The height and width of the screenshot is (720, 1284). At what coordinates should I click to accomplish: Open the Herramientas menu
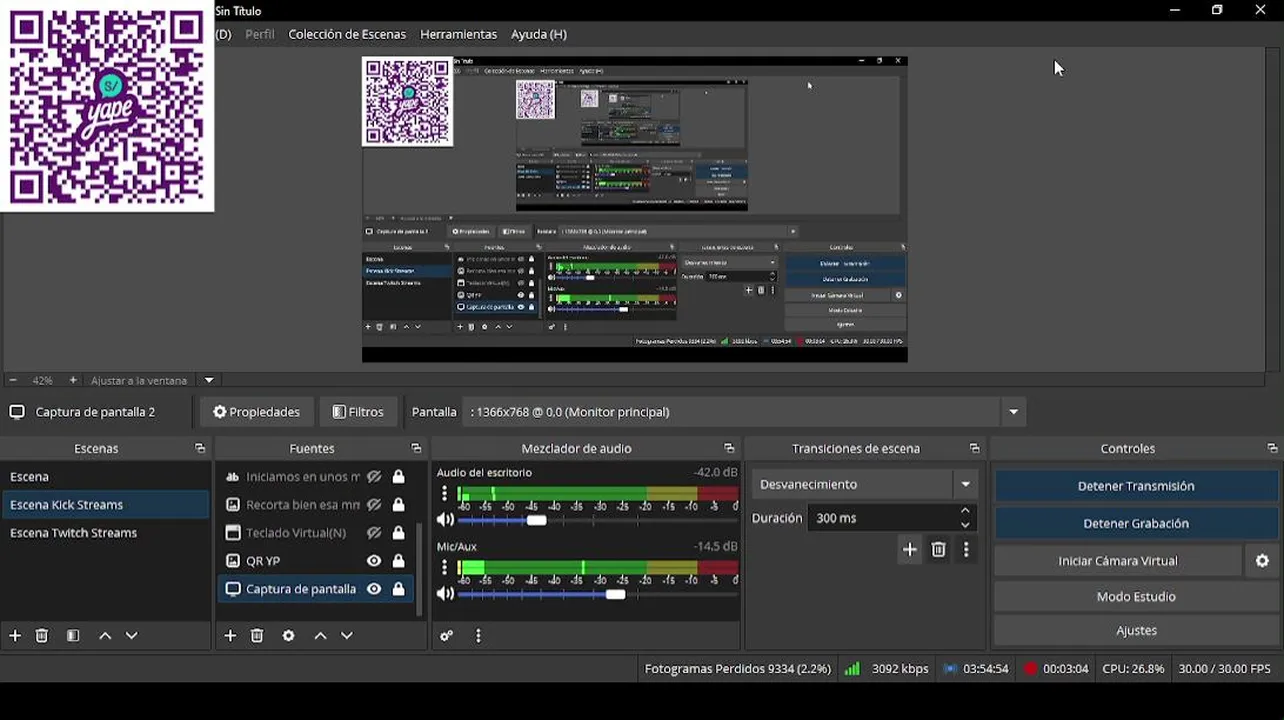tap(458, 34)
